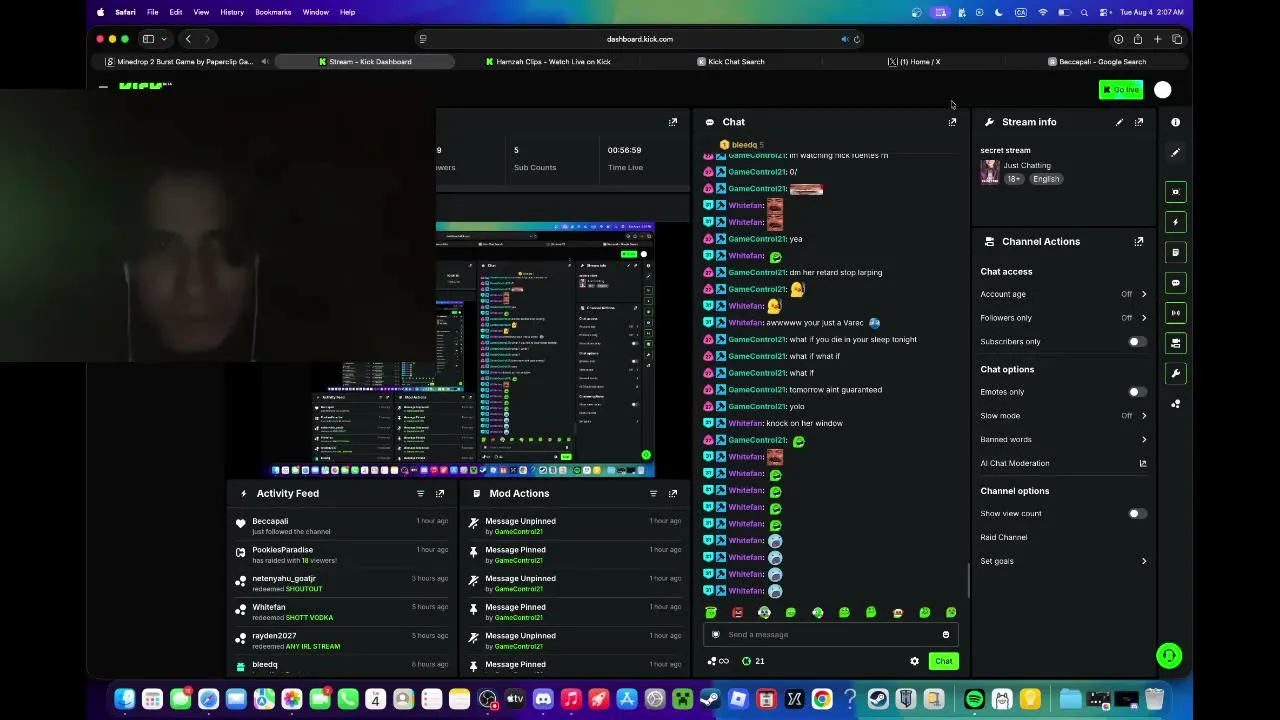
Task: Pop out the Mod Actions panel
Action: [x=673, y=494]
